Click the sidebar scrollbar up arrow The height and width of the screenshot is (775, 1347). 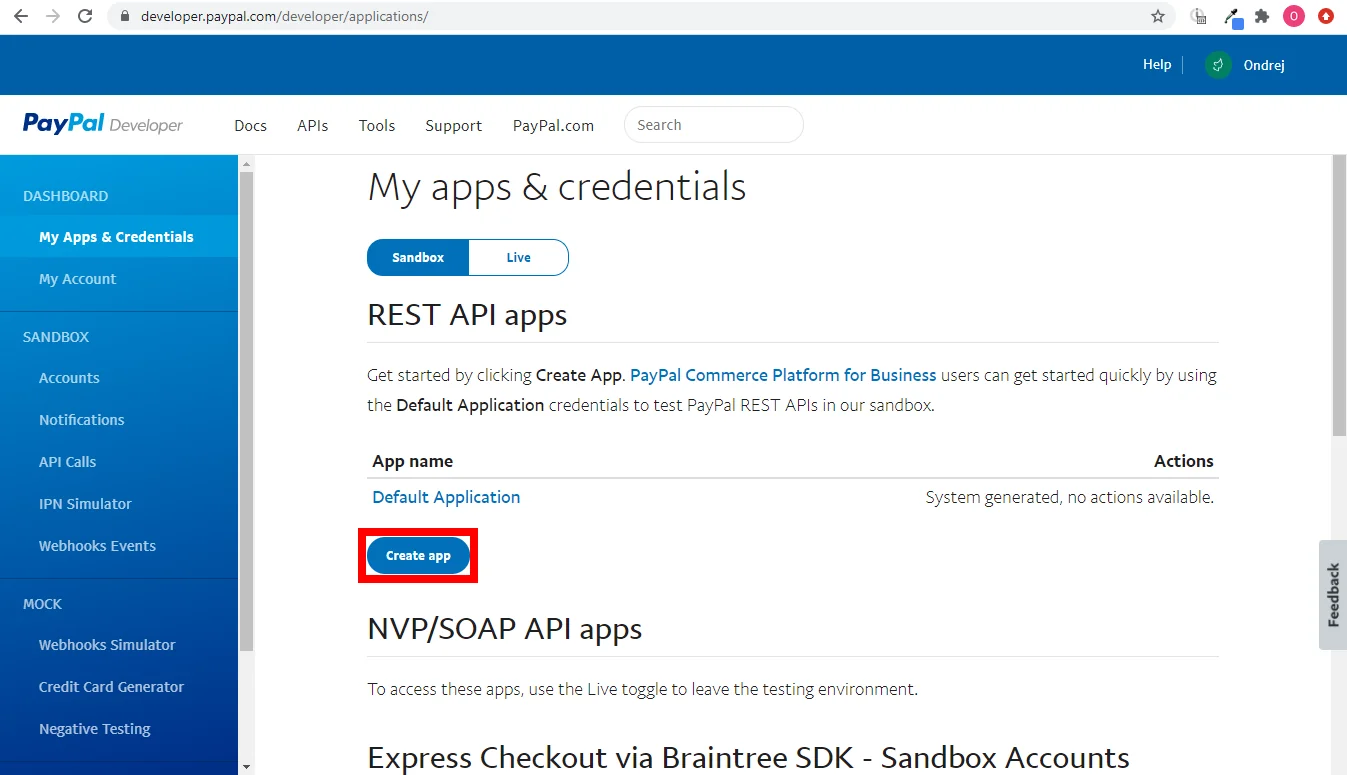coord(246,163)
